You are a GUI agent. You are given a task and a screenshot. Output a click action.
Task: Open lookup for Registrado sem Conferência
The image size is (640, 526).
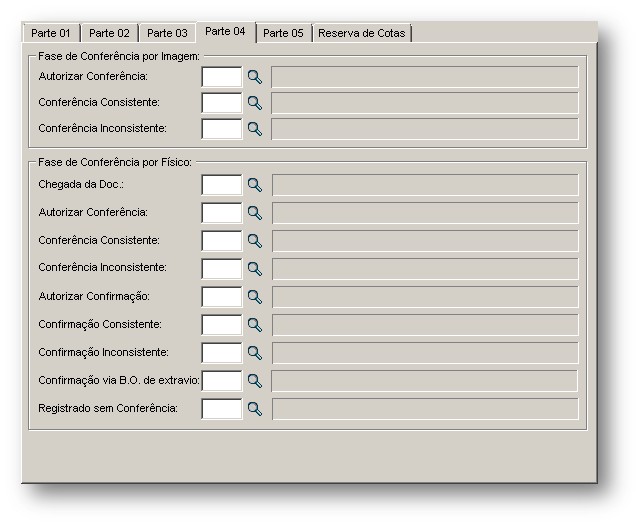(x=255, y=408)
